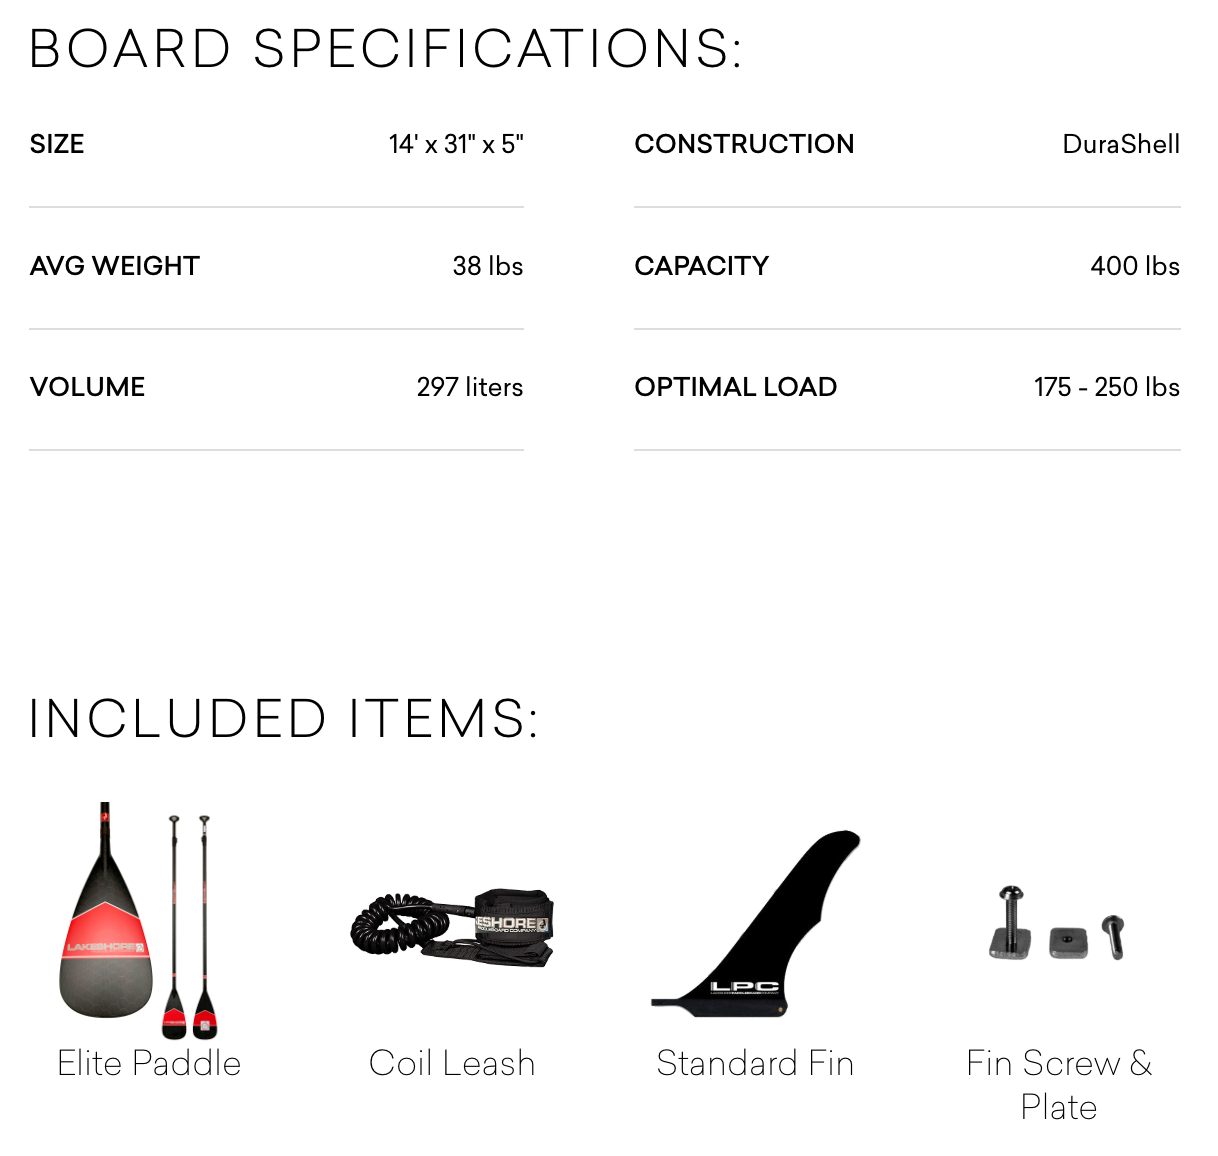
Task: Click the SIZE specification label
Action: [x=57, y=144]
